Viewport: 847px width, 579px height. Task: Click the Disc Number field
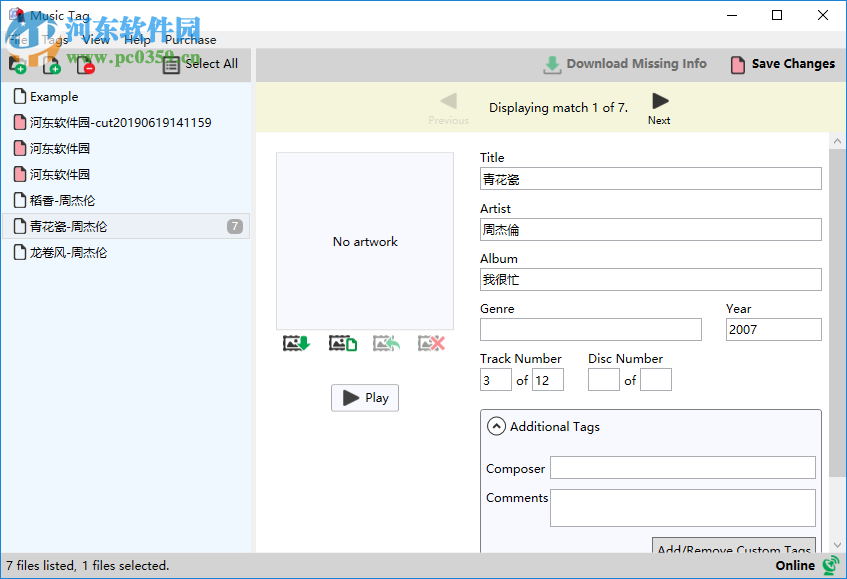(x=603, y=380)
